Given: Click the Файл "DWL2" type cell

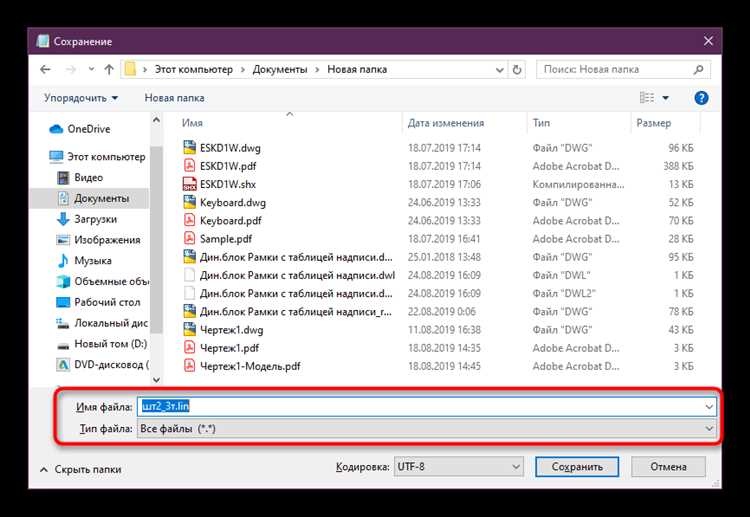Looking at the screenshot, I should point(564,294).
